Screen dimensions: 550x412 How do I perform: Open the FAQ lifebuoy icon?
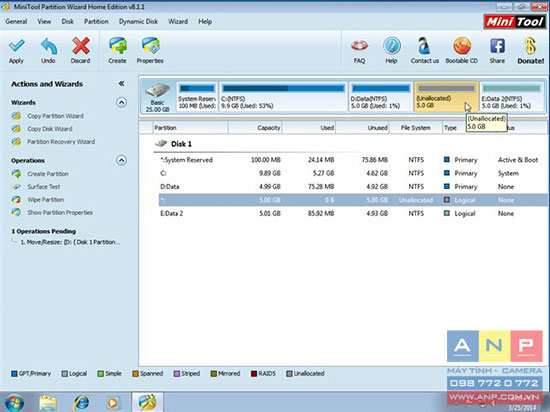coord(360,46)
